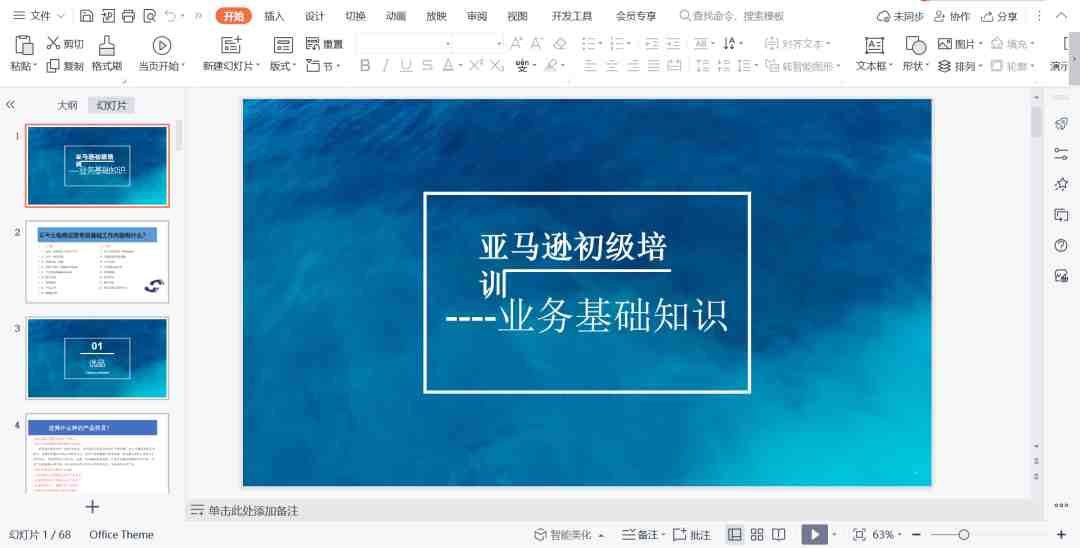The height and width of the screenshot is (548, 1080).
Task: Toggle Superscript formatting
Action: 475,65
